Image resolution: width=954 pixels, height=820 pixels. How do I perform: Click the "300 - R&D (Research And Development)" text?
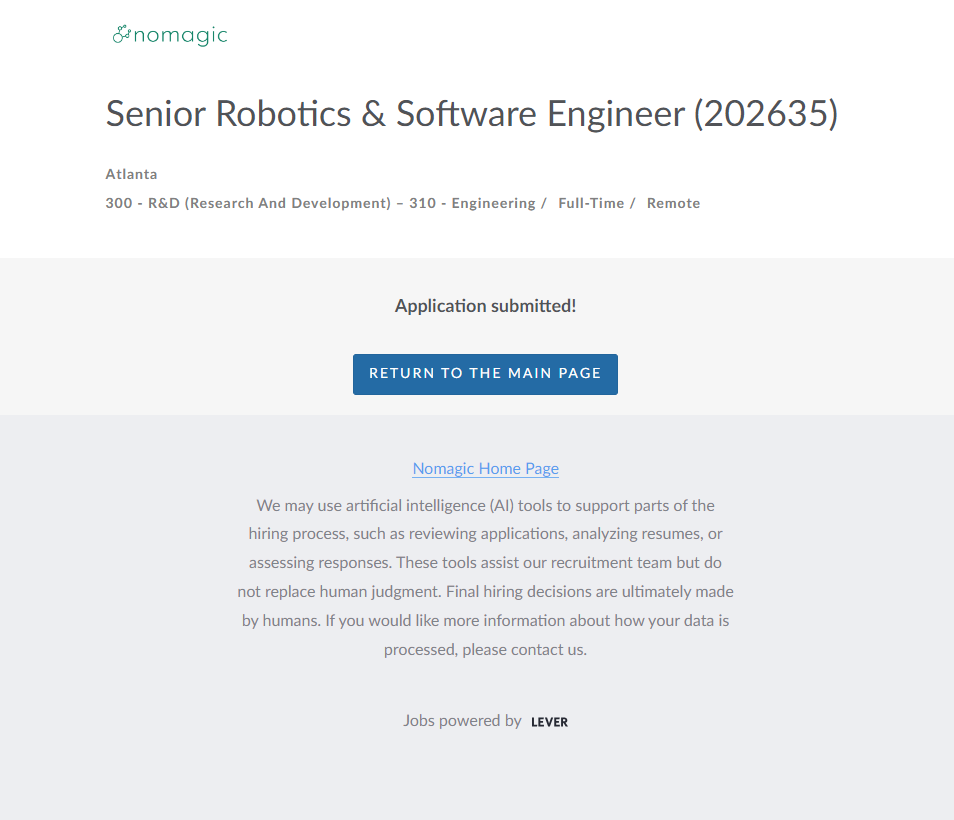[x=248, y=203]
